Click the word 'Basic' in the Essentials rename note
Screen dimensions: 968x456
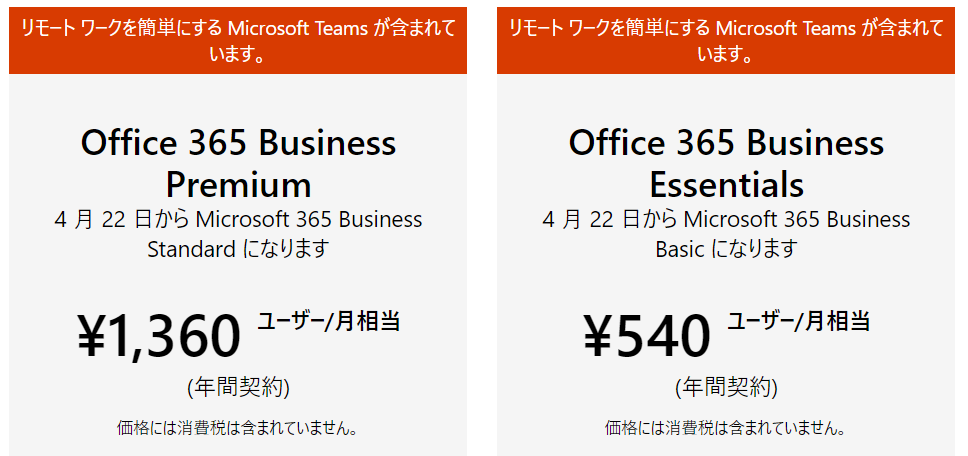click(680, 249)
